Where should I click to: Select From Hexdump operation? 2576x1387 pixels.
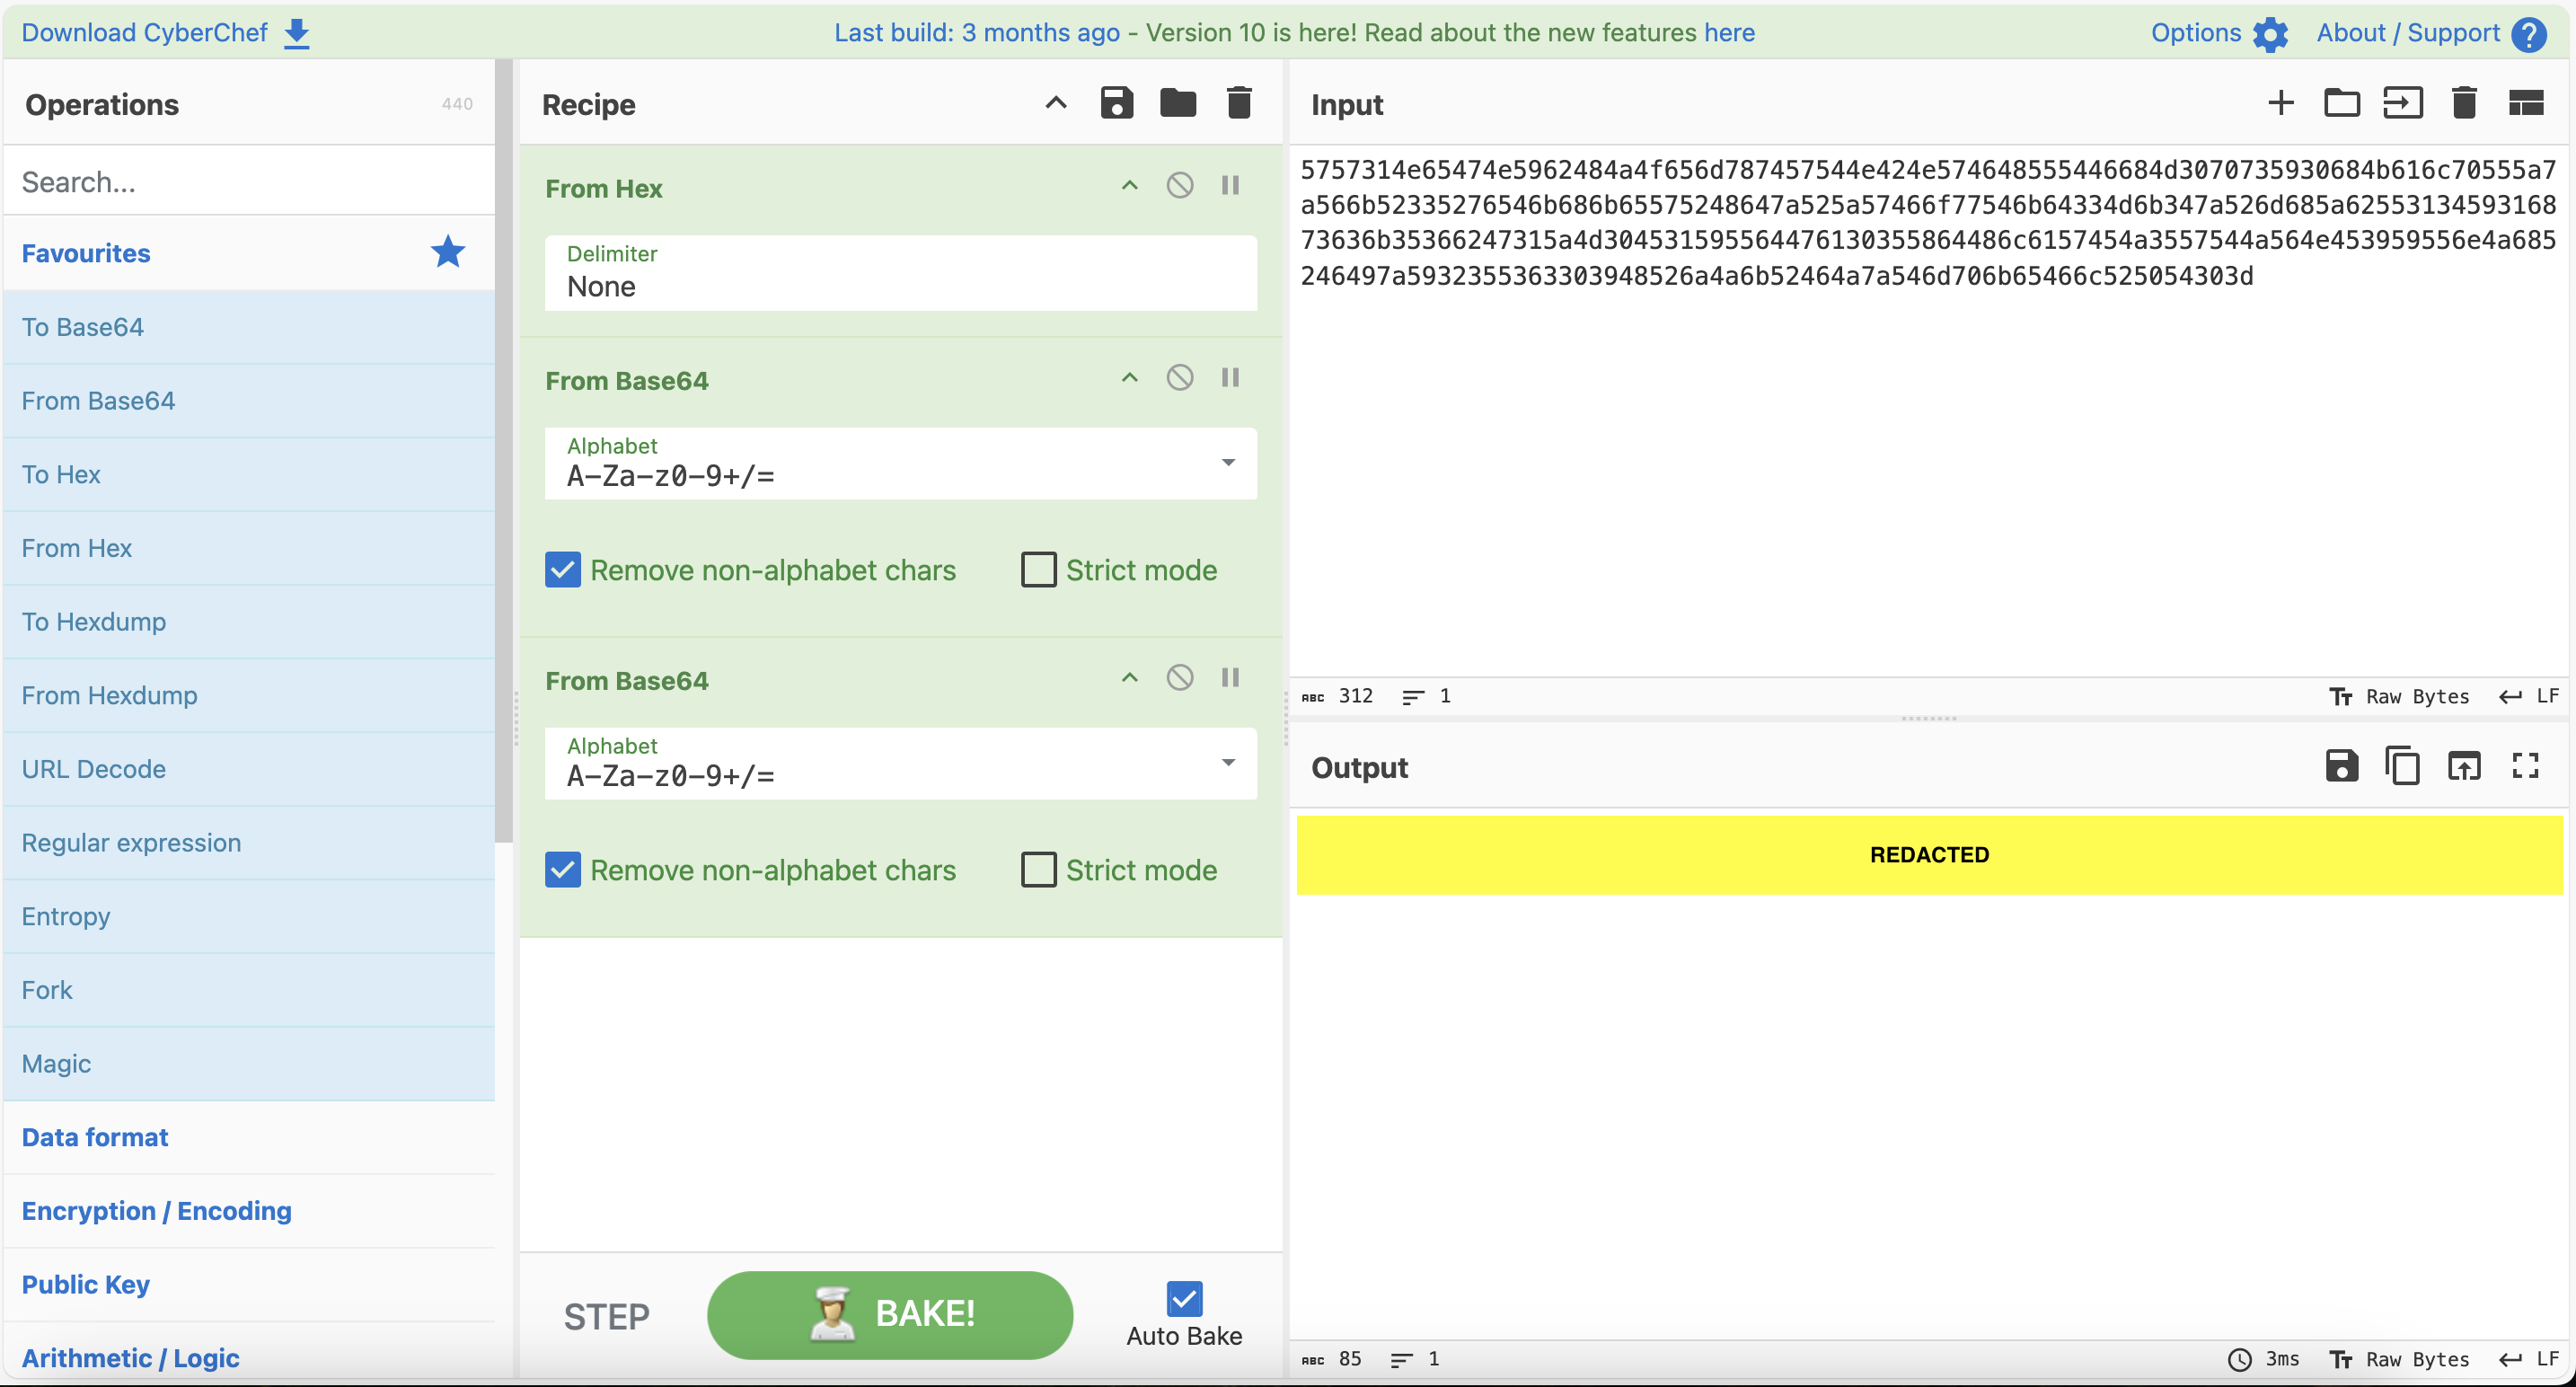tap(249, 696)
